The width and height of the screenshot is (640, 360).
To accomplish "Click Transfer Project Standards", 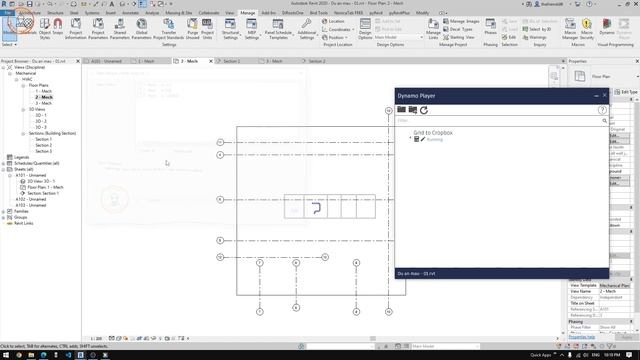I will click(169, 28).
